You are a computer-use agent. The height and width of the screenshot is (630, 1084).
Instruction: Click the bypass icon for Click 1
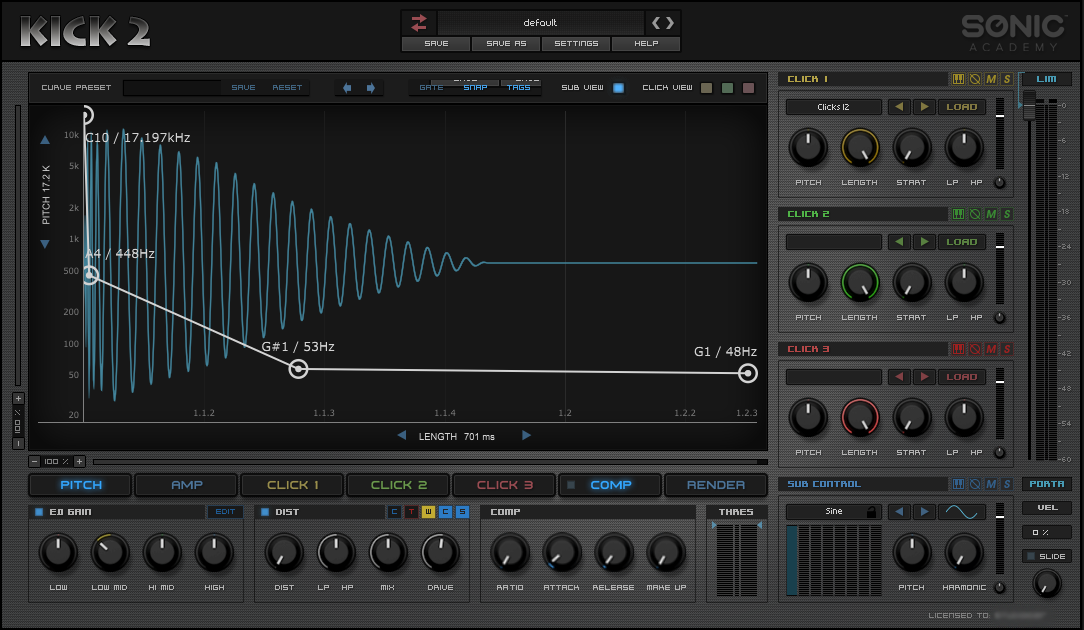pyautogui.click(x=975, y=79)
